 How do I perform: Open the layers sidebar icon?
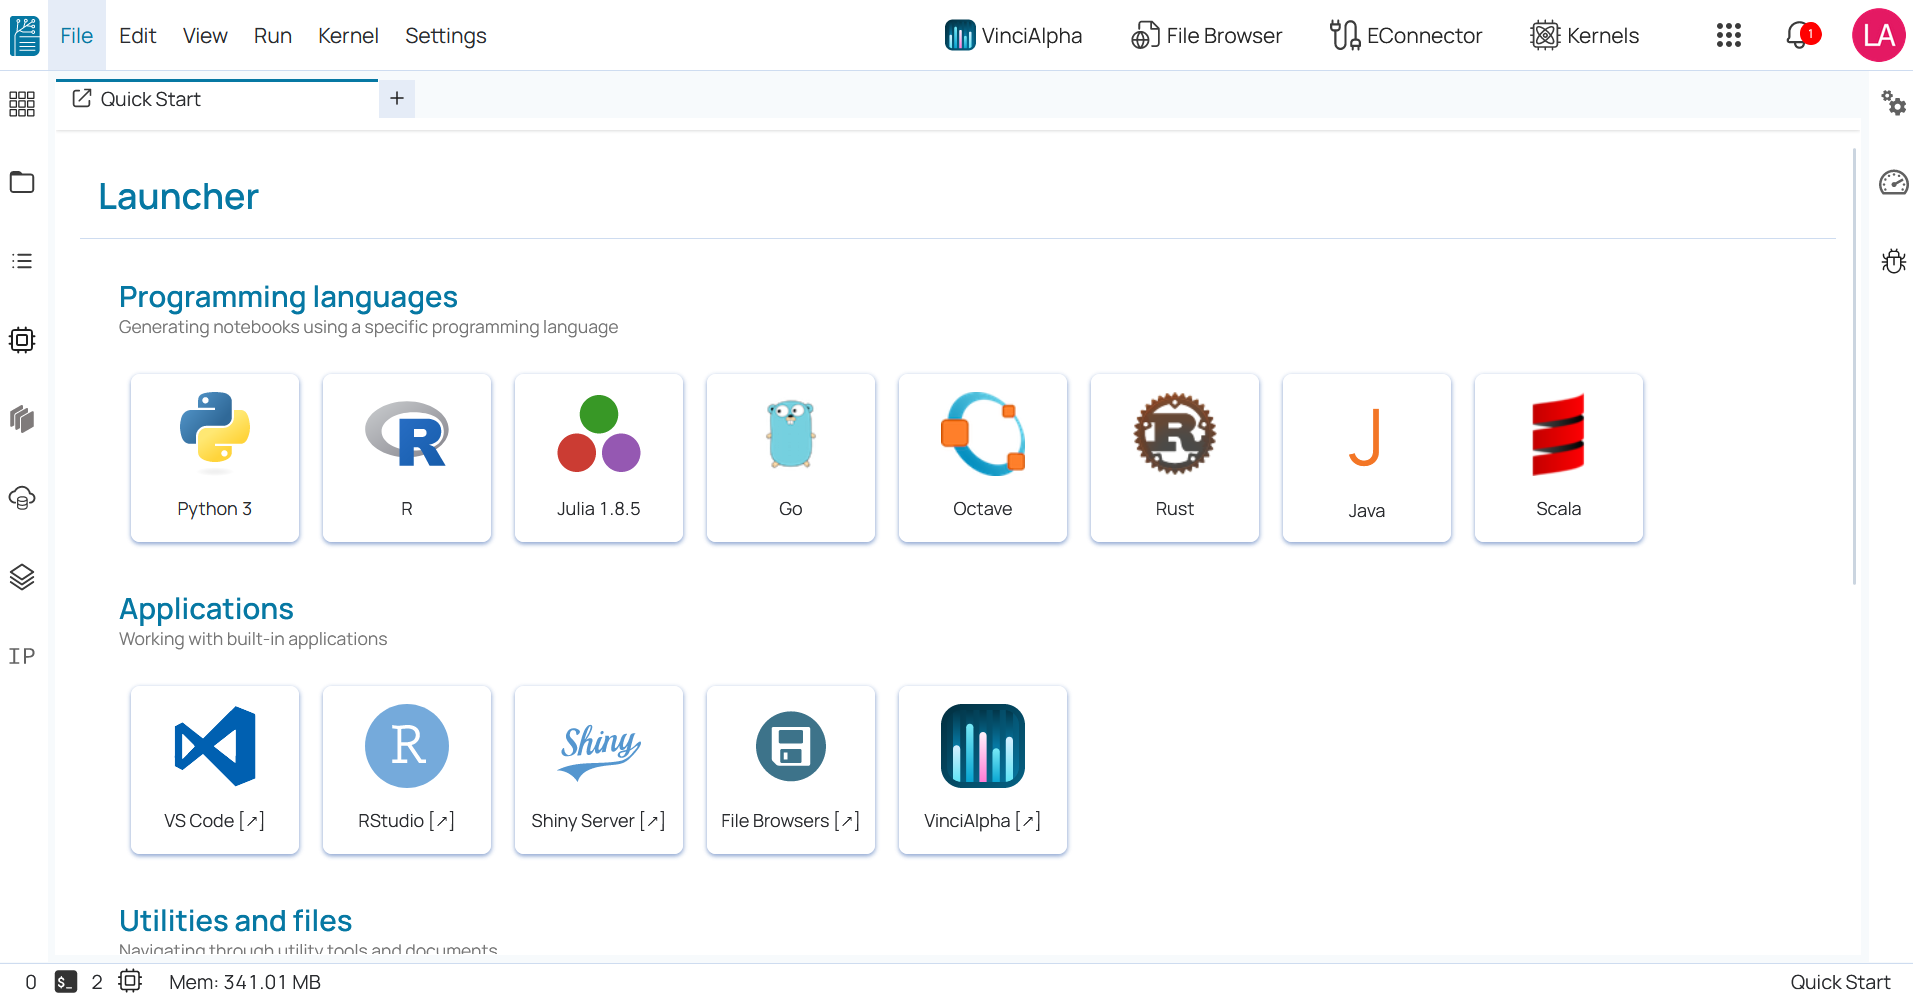pyautogui.click(x=22, y=577)
